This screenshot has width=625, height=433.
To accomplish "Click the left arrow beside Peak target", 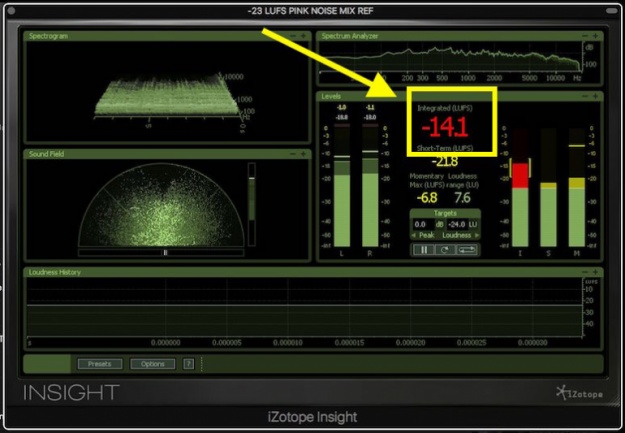I will [x=414, y=235].
